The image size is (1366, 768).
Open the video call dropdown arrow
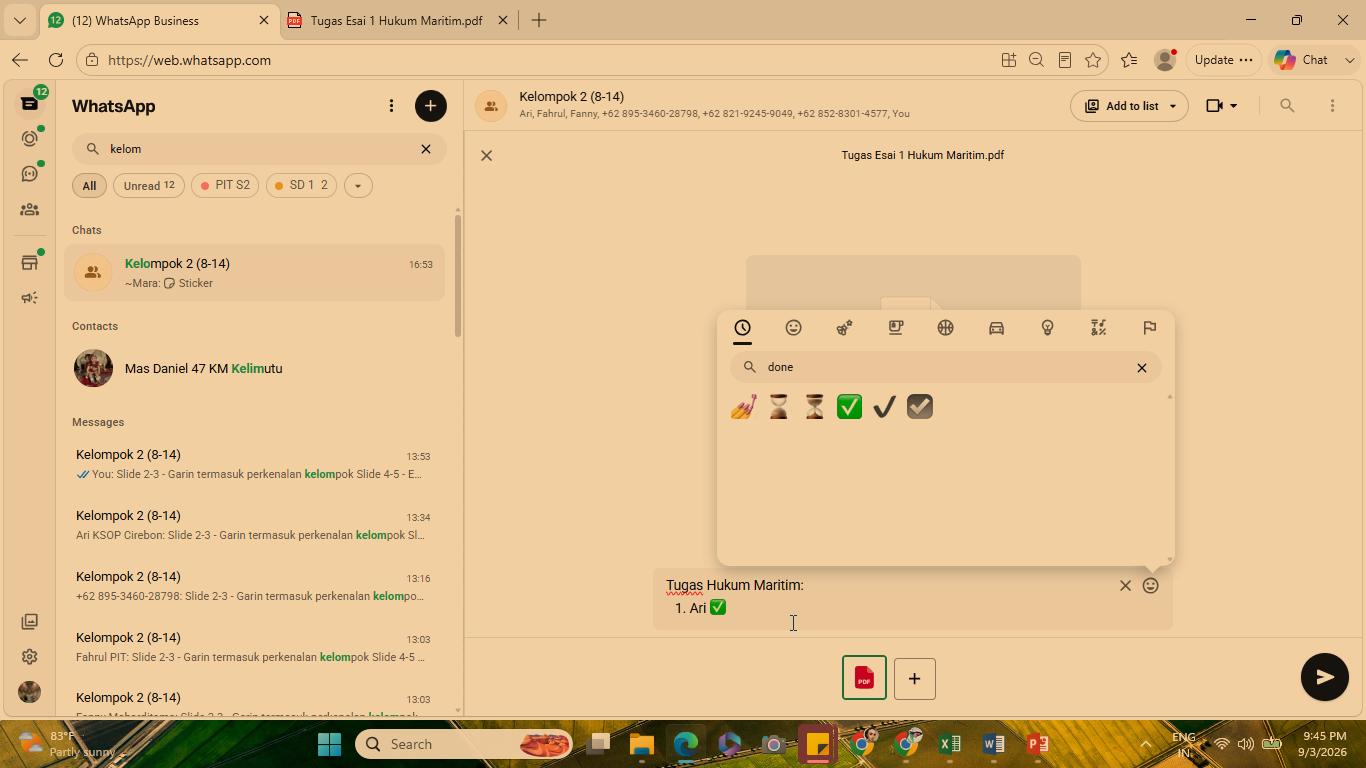tap(1234, 106)
